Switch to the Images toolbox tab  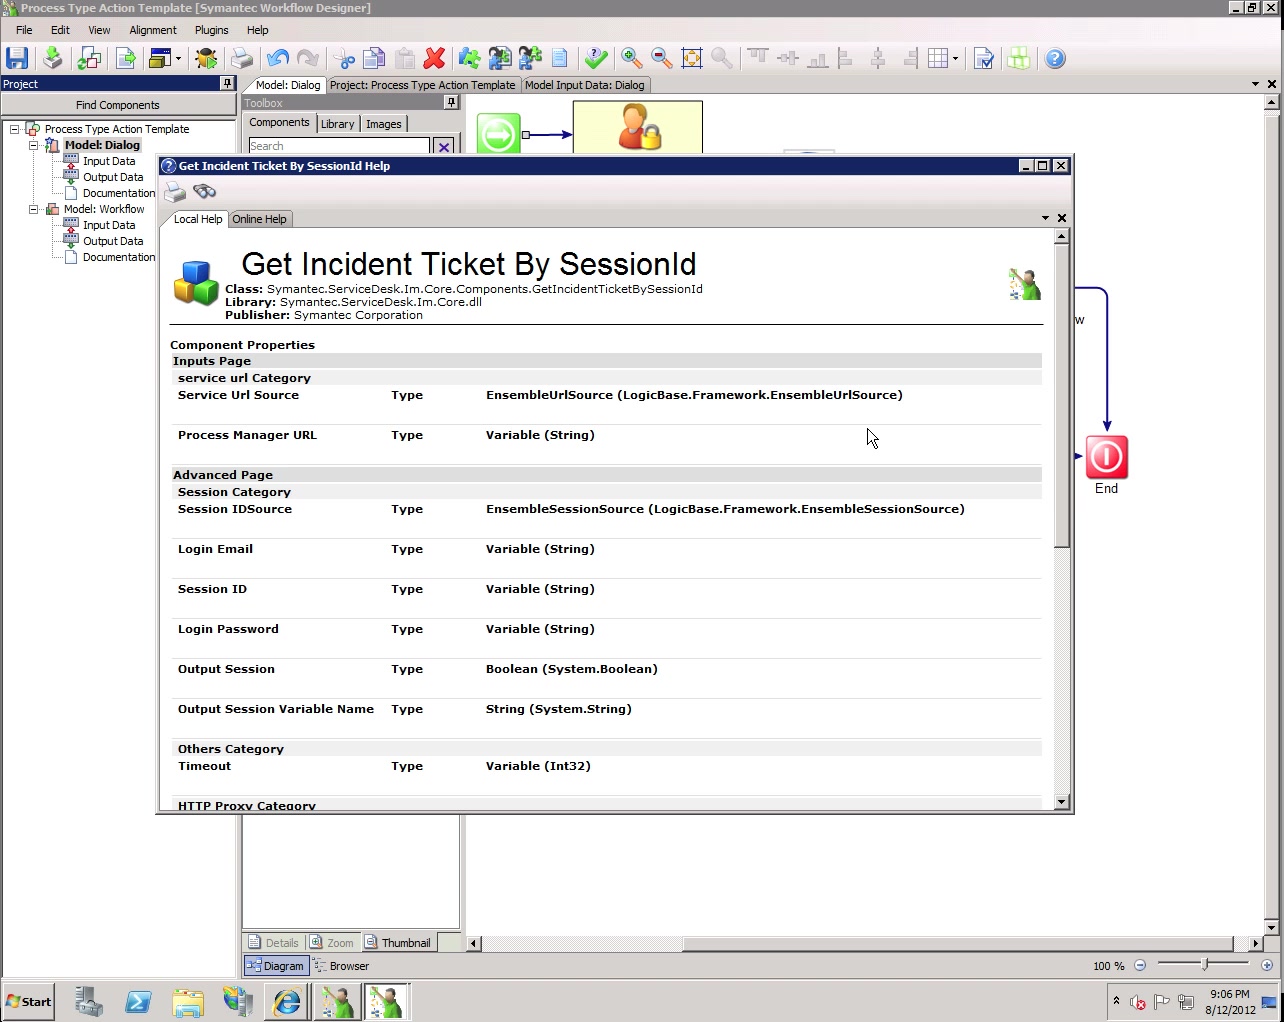[x=384, y=124]
